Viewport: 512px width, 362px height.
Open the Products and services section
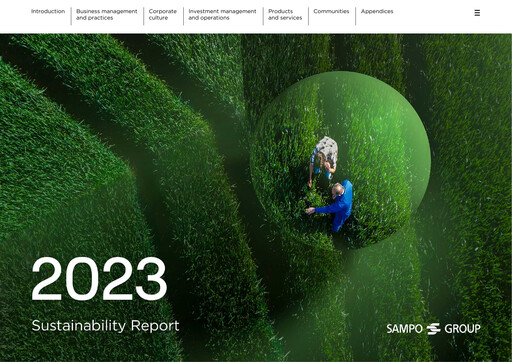pyautogui.click(x=285, y=14)
